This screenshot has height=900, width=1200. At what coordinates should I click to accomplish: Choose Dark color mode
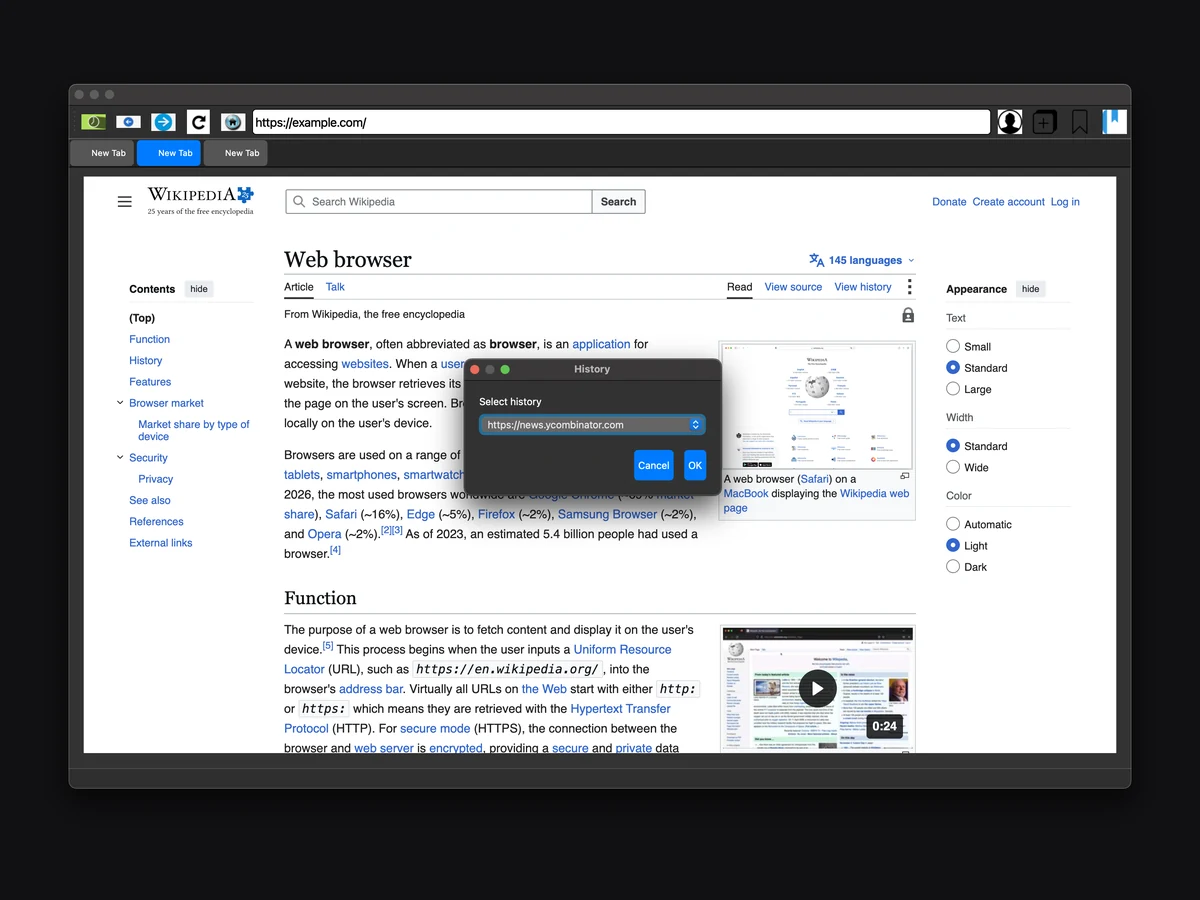pos(953,567)
